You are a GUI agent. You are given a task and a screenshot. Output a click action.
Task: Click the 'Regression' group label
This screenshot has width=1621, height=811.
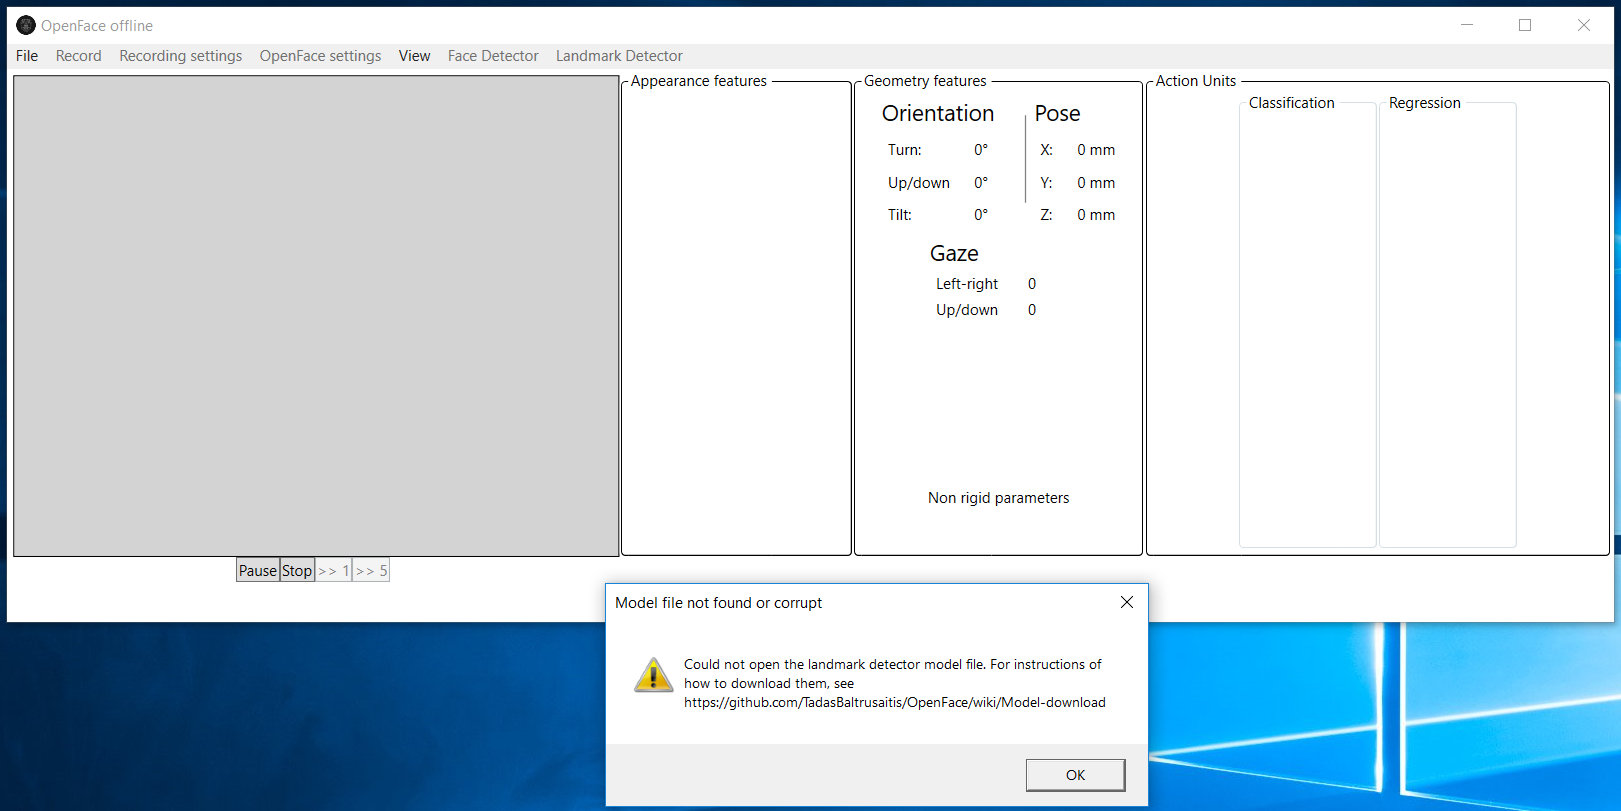coord(1424,103)
